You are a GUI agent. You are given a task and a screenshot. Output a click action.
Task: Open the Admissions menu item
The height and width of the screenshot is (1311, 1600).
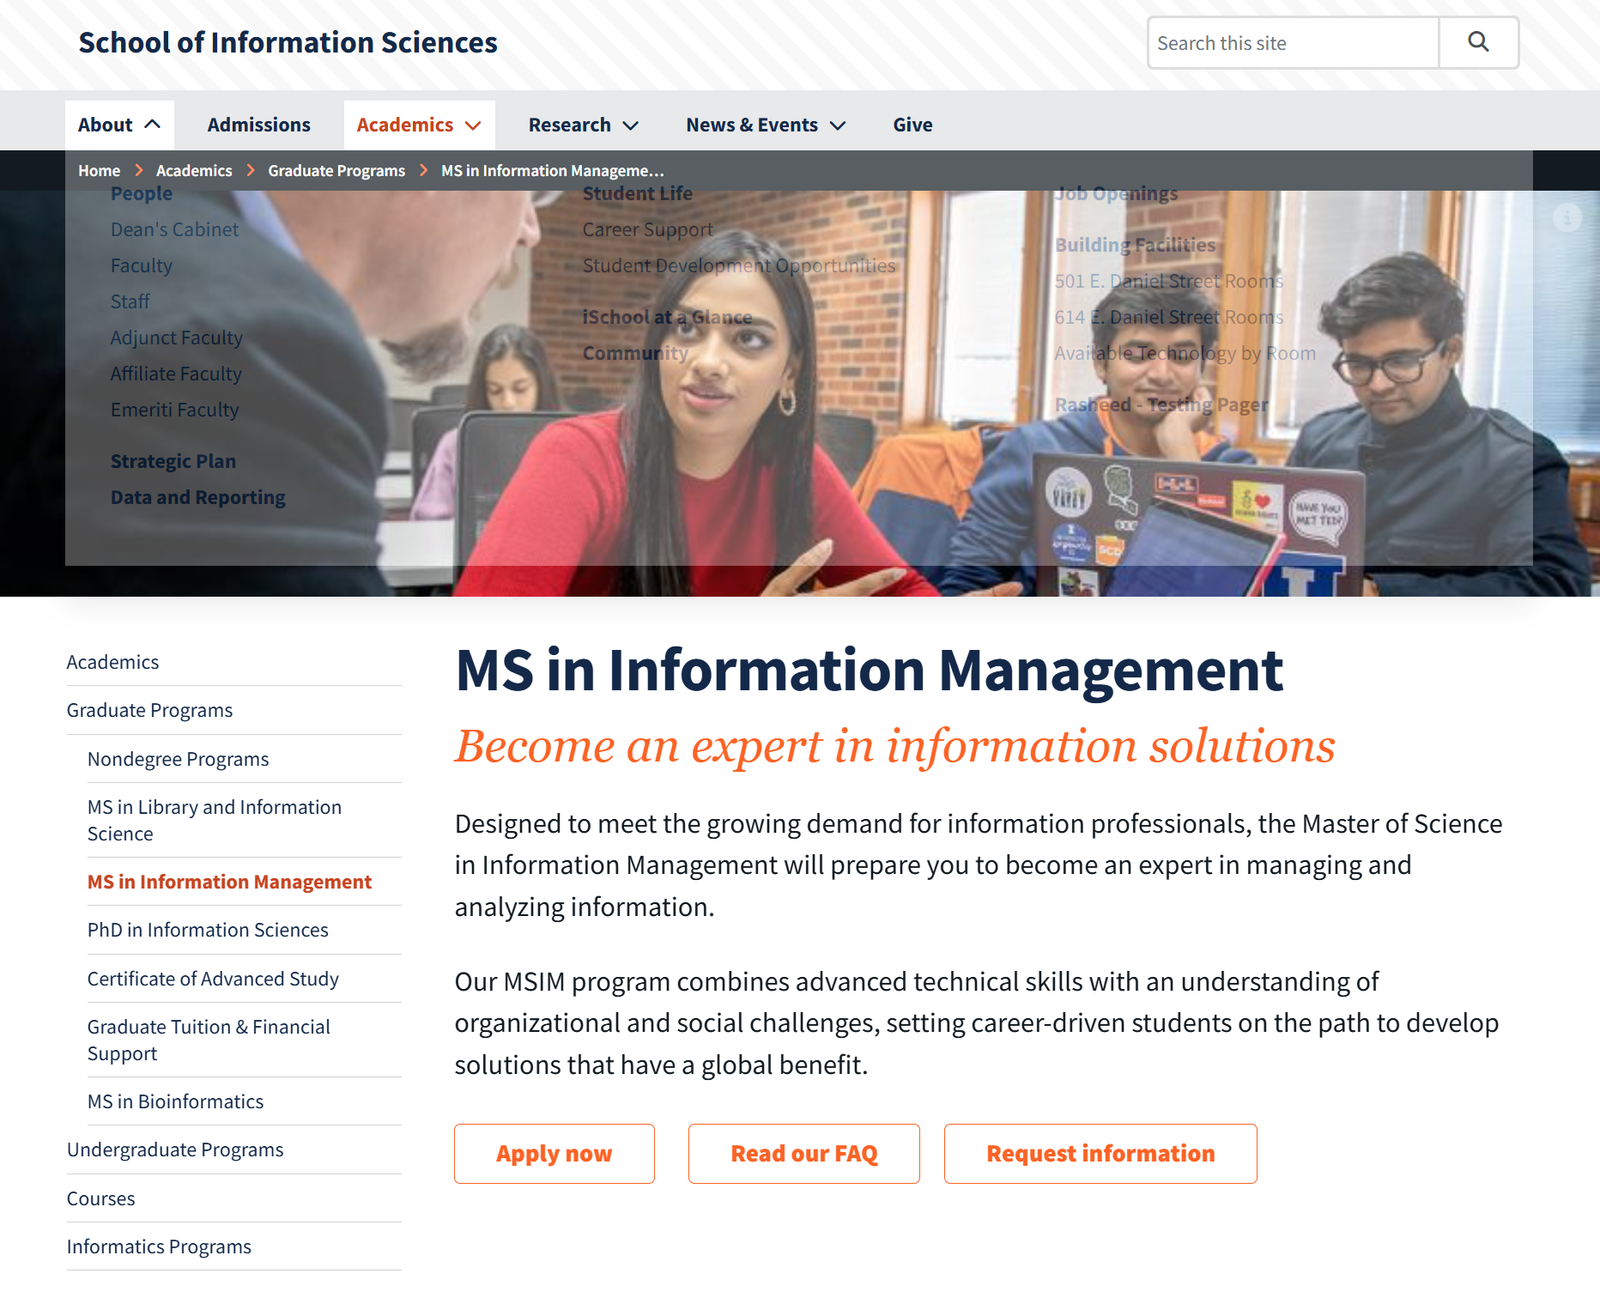coord(259,125)
